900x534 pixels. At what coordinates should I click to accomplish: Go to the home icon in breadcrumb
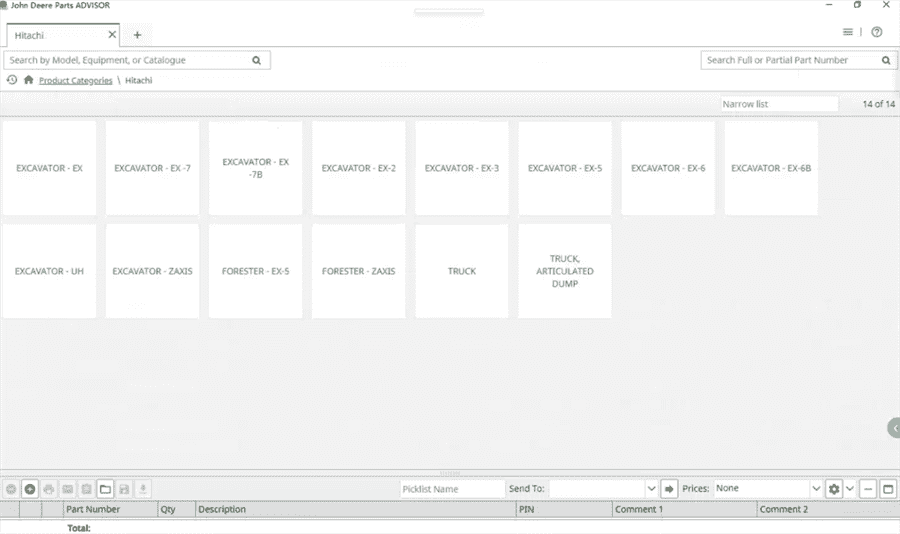[x=29, y=80]
